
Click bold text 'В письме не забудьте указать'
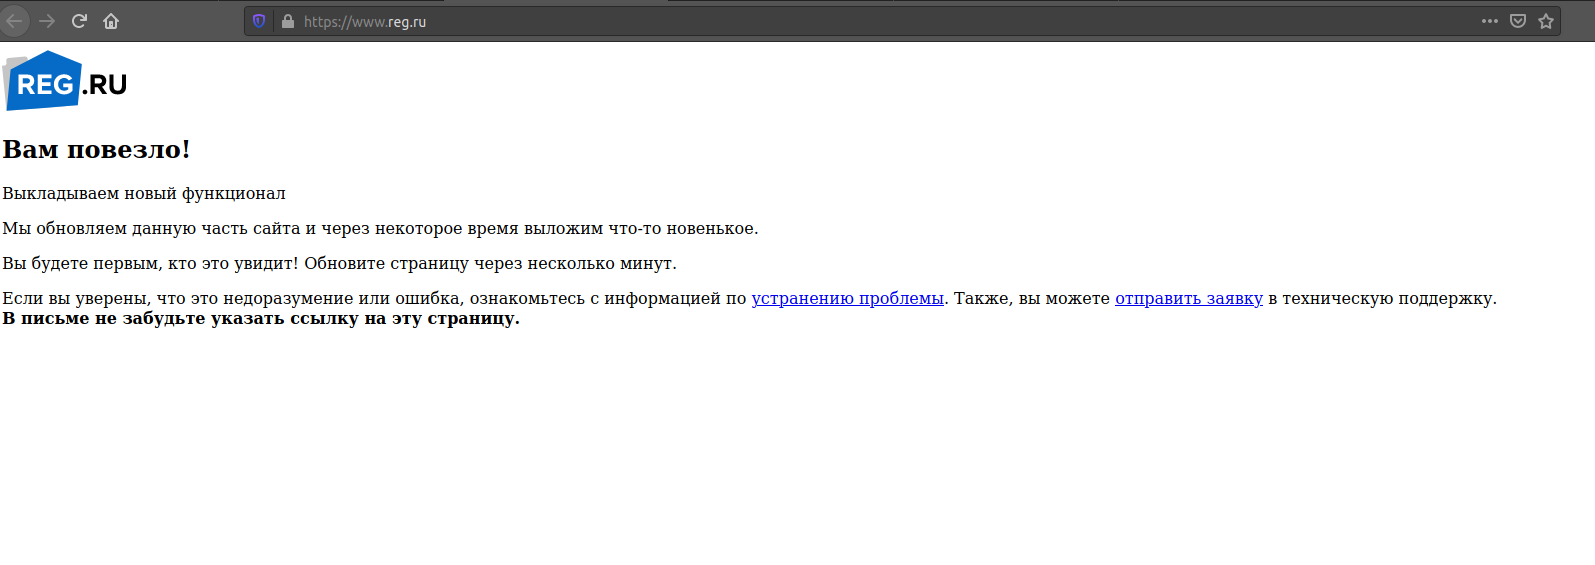[x=261, y=318]
